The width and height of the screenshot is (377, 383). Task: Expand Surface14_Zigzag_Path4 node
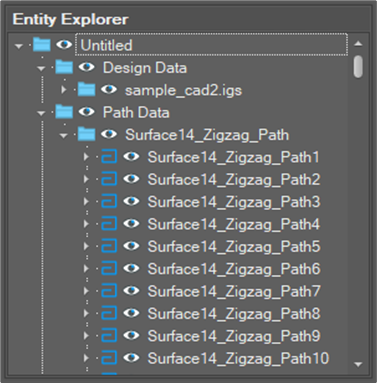86,223
